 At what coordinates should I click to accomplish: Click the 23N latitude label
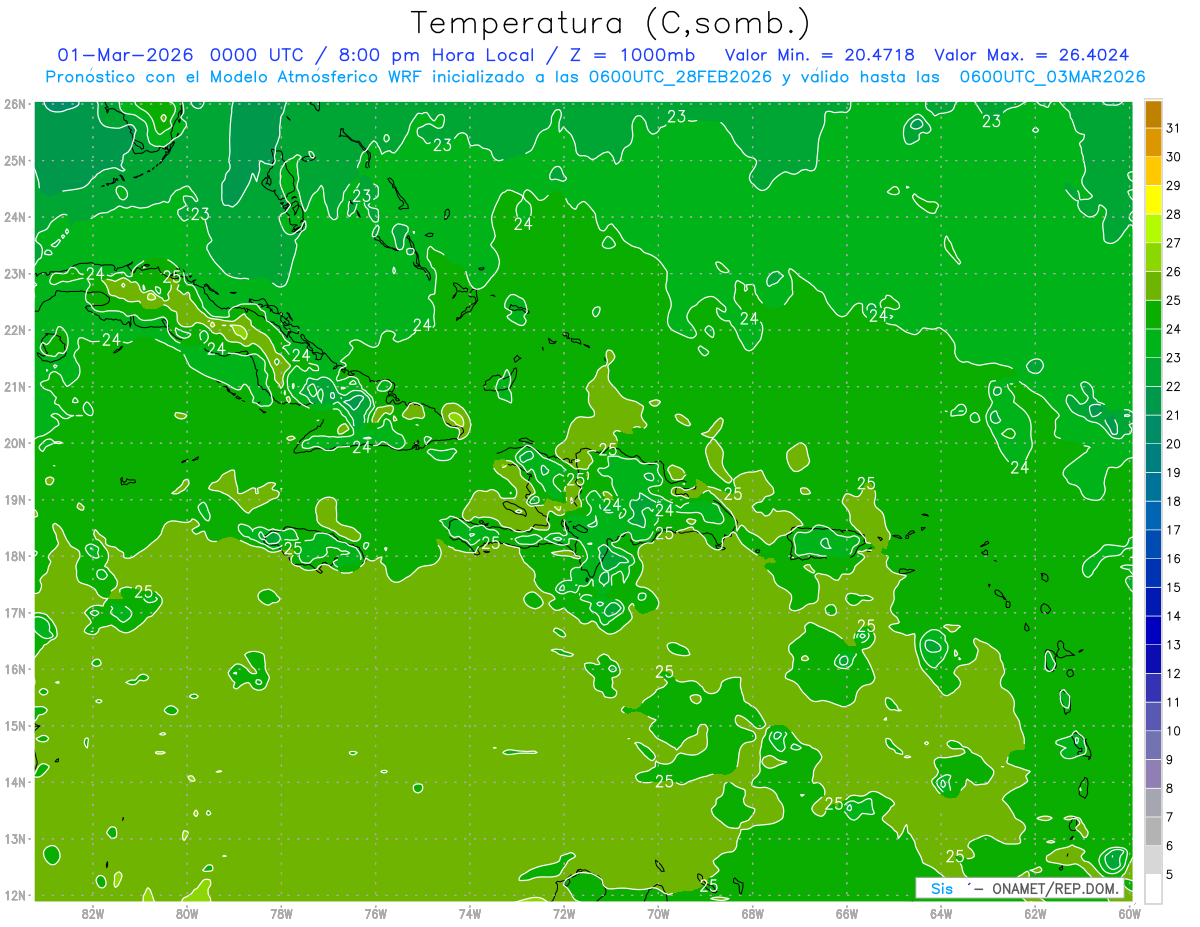[x=14, y=273]
